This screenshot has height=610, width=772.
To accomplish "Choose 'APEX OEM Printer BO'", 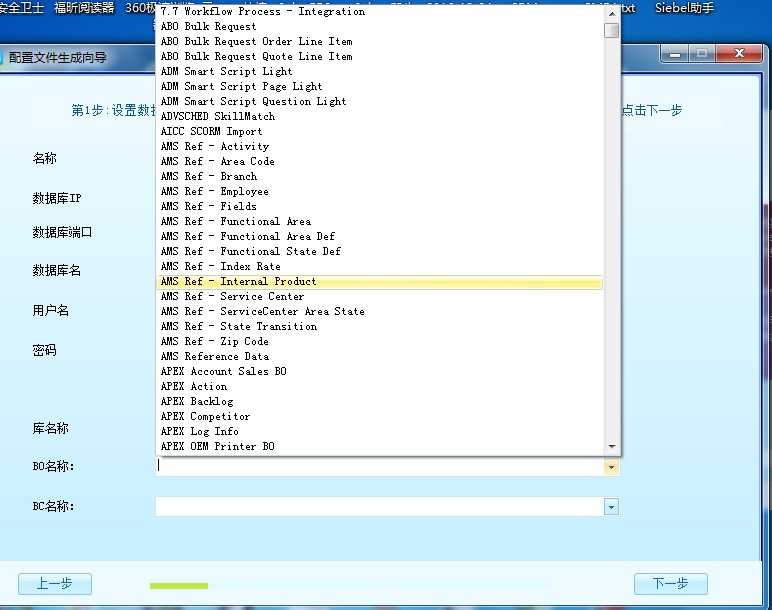I will (x=379, y=447).
